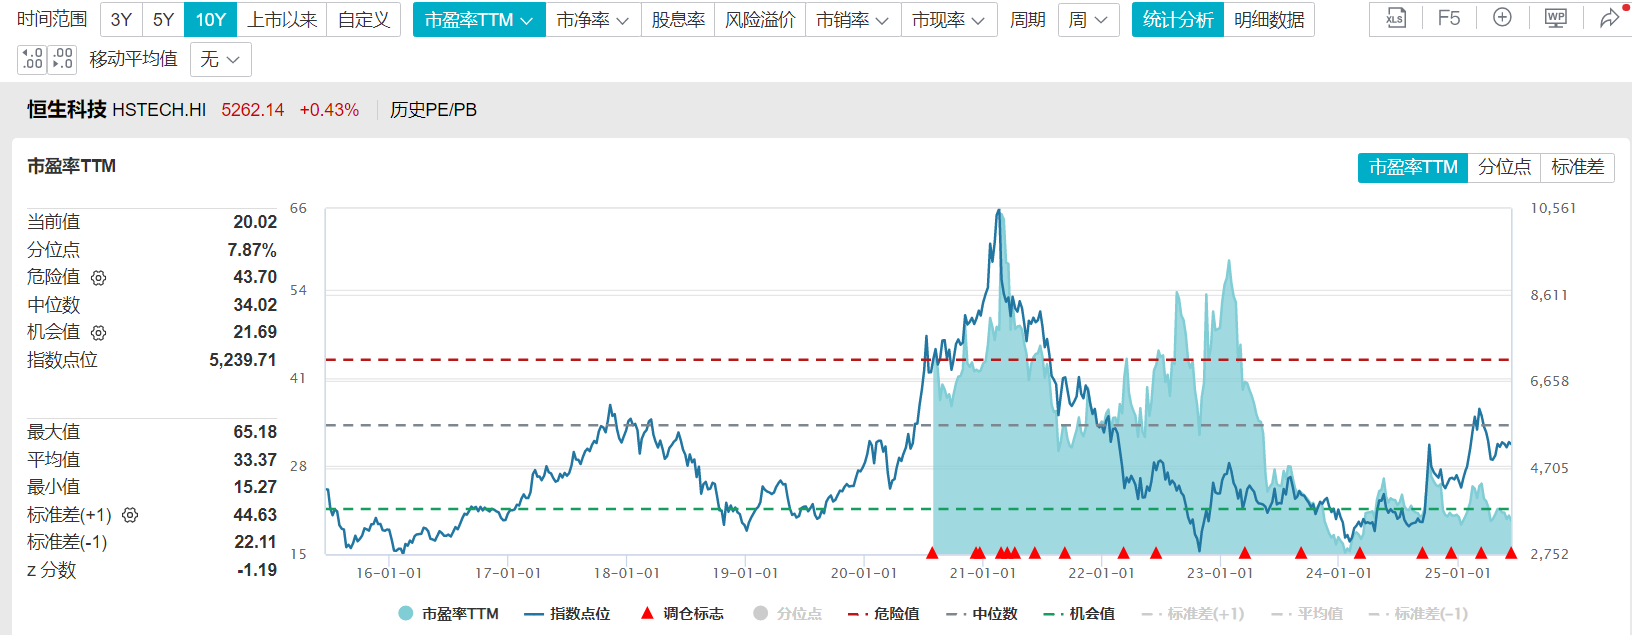Open the 移动平均值 dropdown showing 无
The height and width of the screenshot is (635, 1632).
[x=220, y=60]
